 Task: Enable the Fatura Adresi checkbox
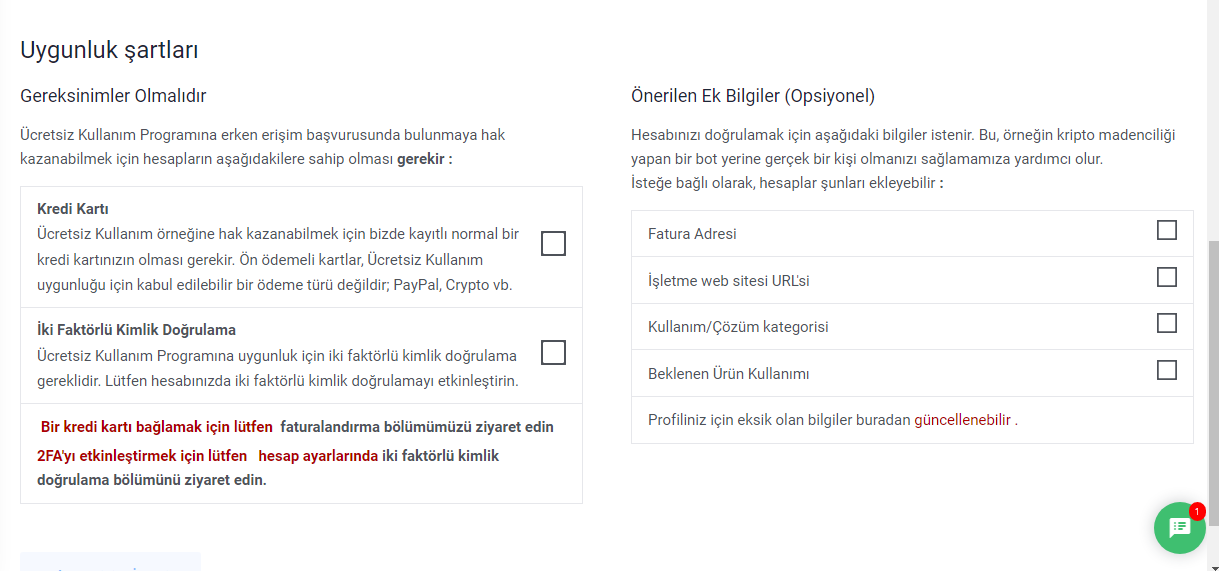pos(1166,230)
